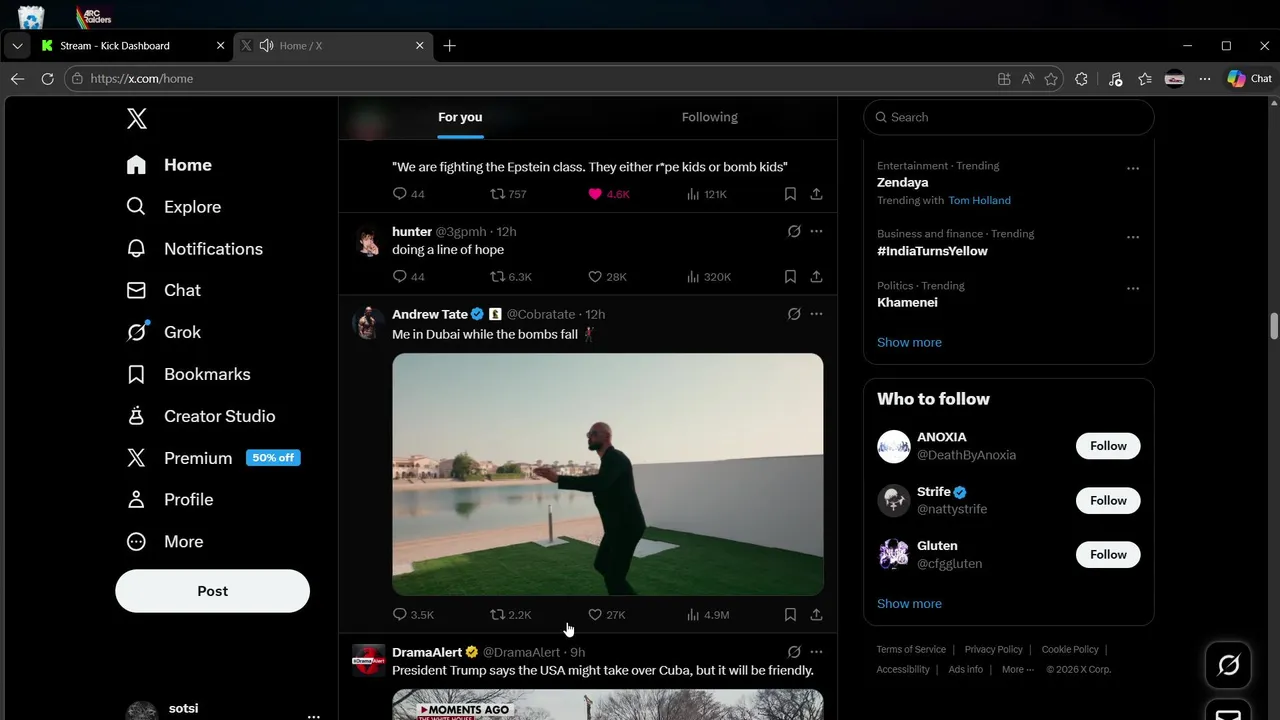Unlike the post with 4.6K likes
This screenshot has width=1280, height=720.
[608, 194]
